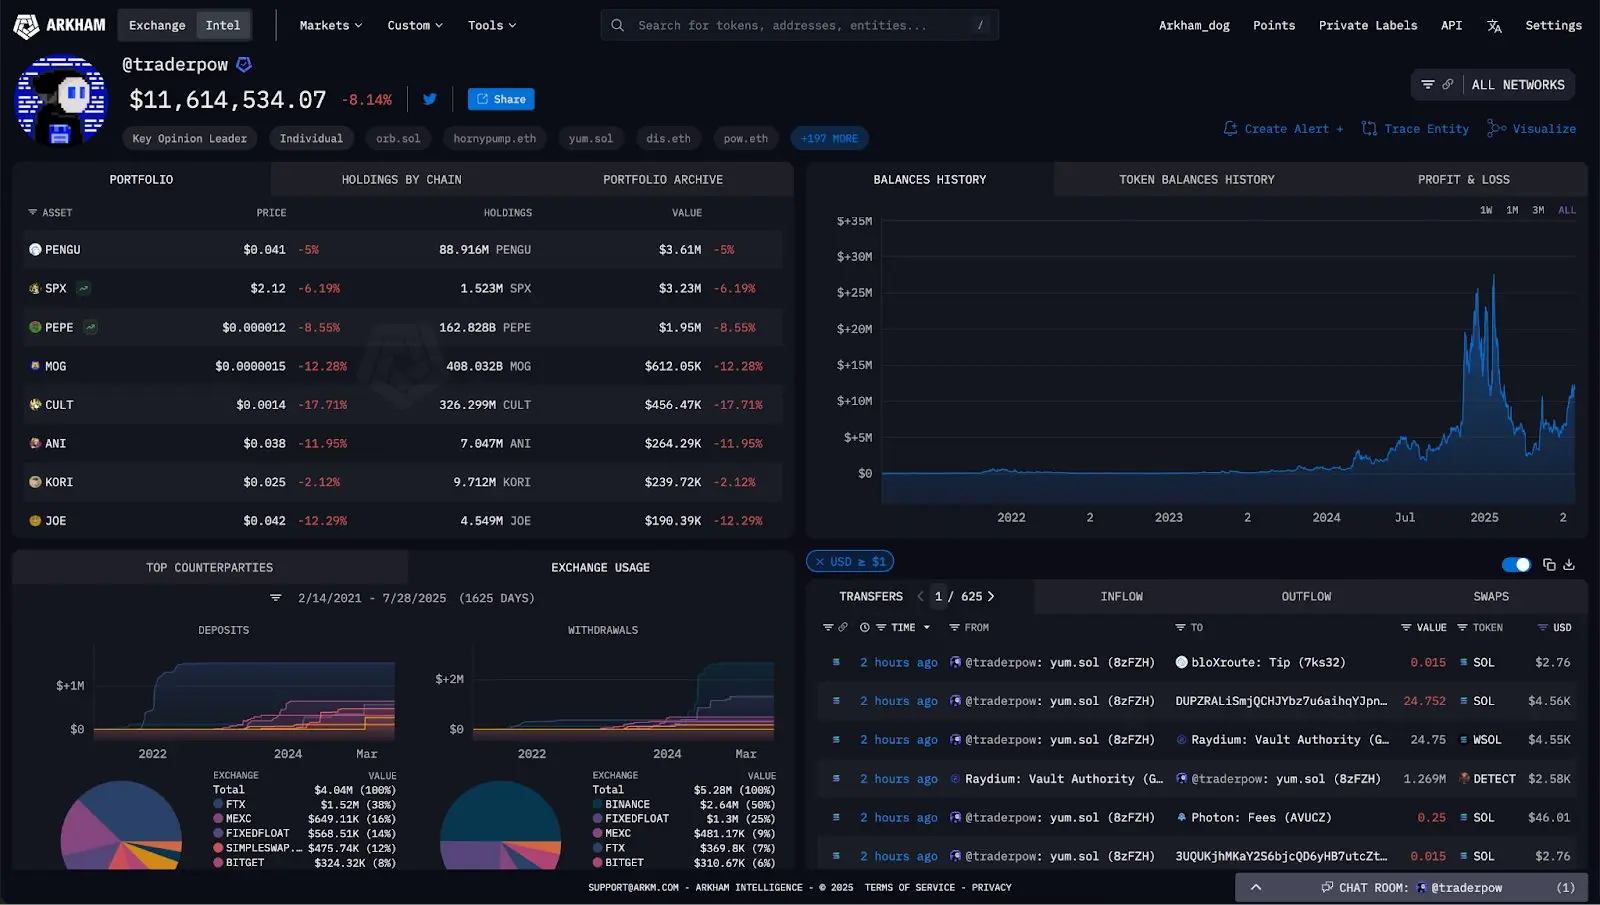Download transfers with the download icon
The height and width of the screenshot is (905, 1600).
click(1569, 565)
